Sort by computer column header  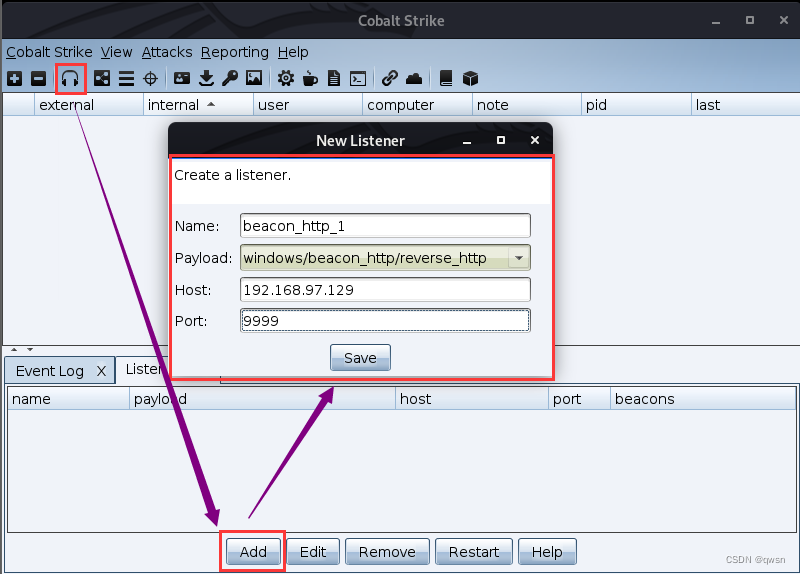click(417, 105)
